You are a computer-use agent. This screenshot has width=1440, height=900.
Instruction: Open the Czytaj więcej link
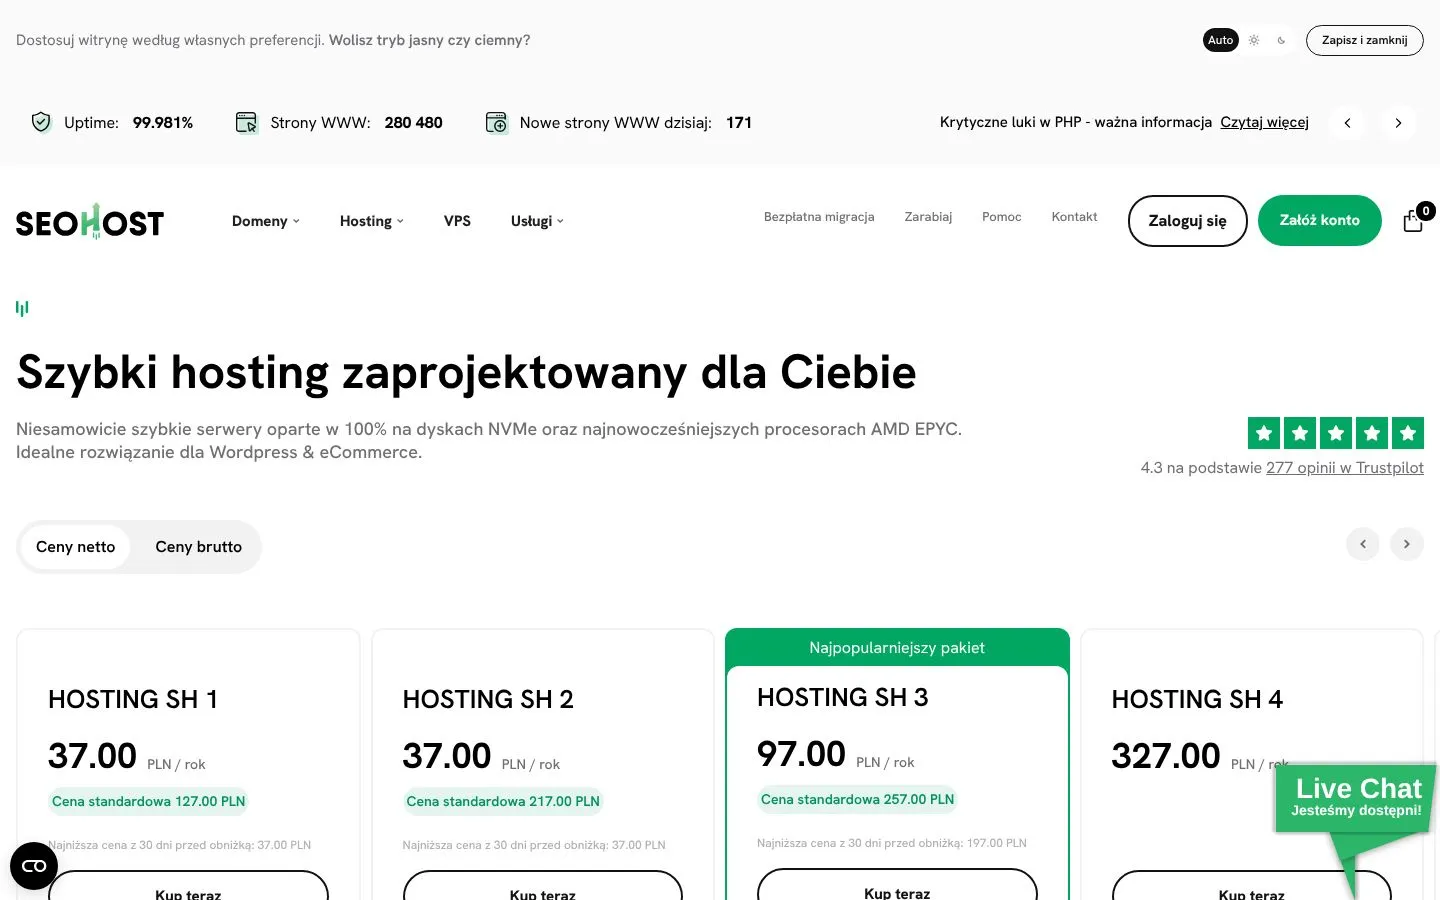tap(1264, 122)
